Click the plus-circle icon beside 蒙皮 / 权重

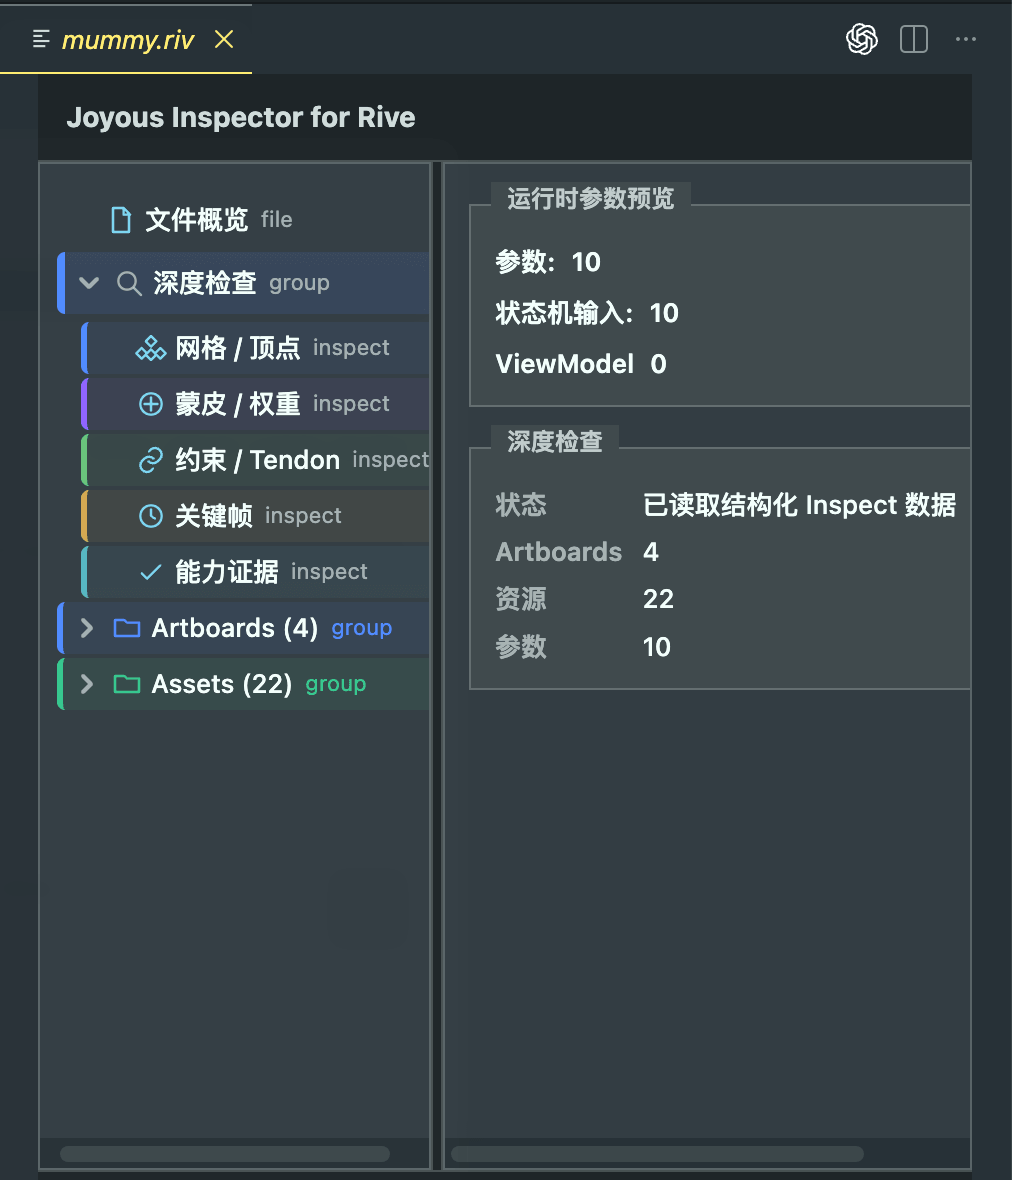[x=150, y=404]
